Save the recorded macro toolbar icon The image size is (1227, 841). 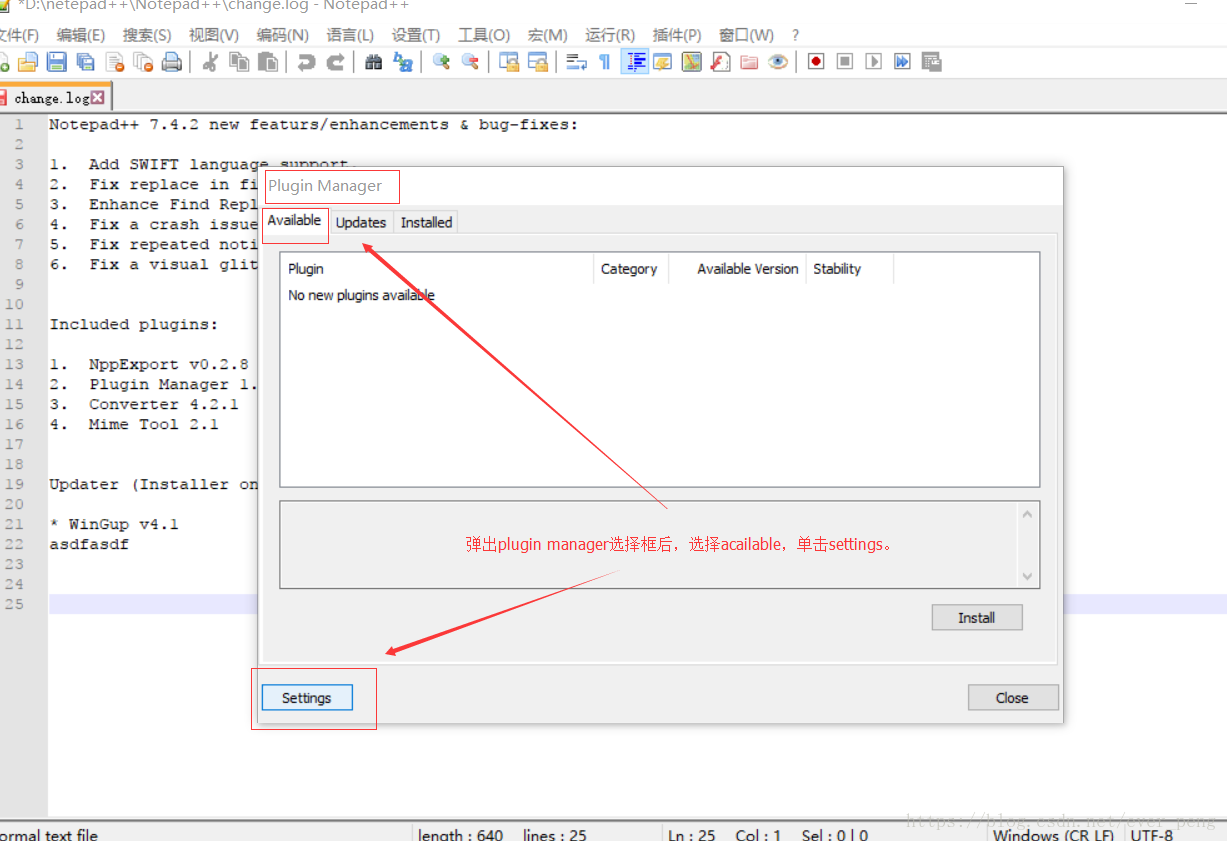[932, 62]
